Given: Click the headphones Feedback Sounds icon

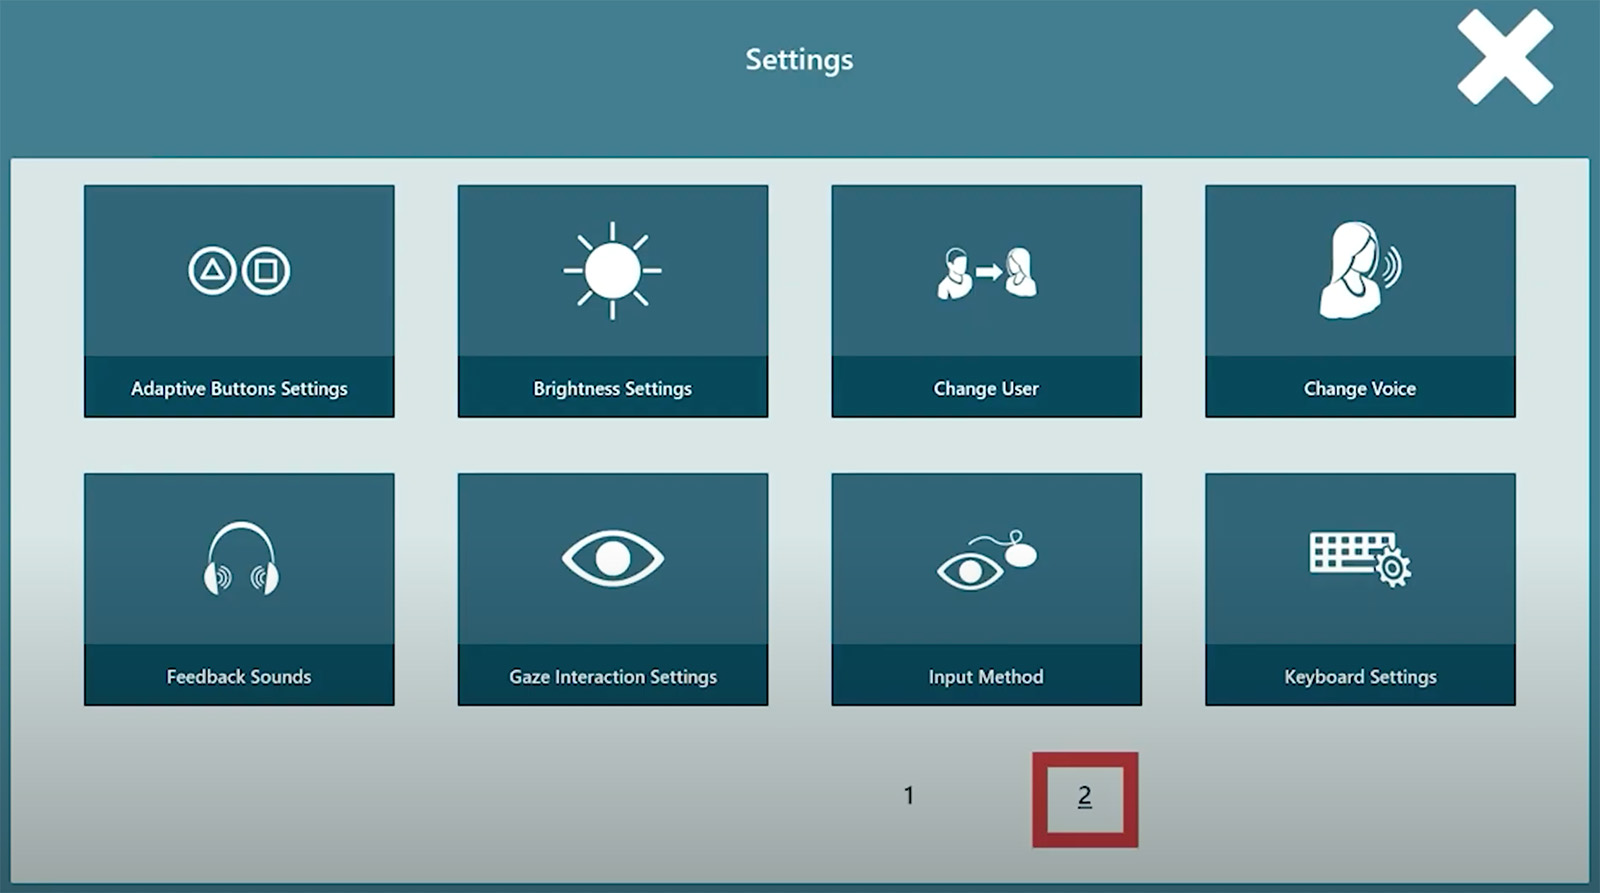Looking at the screenshot, I should 240,559.
